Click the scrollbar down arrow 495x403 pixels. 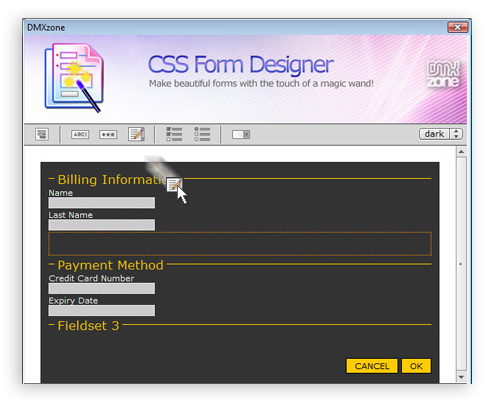point(461,377)
